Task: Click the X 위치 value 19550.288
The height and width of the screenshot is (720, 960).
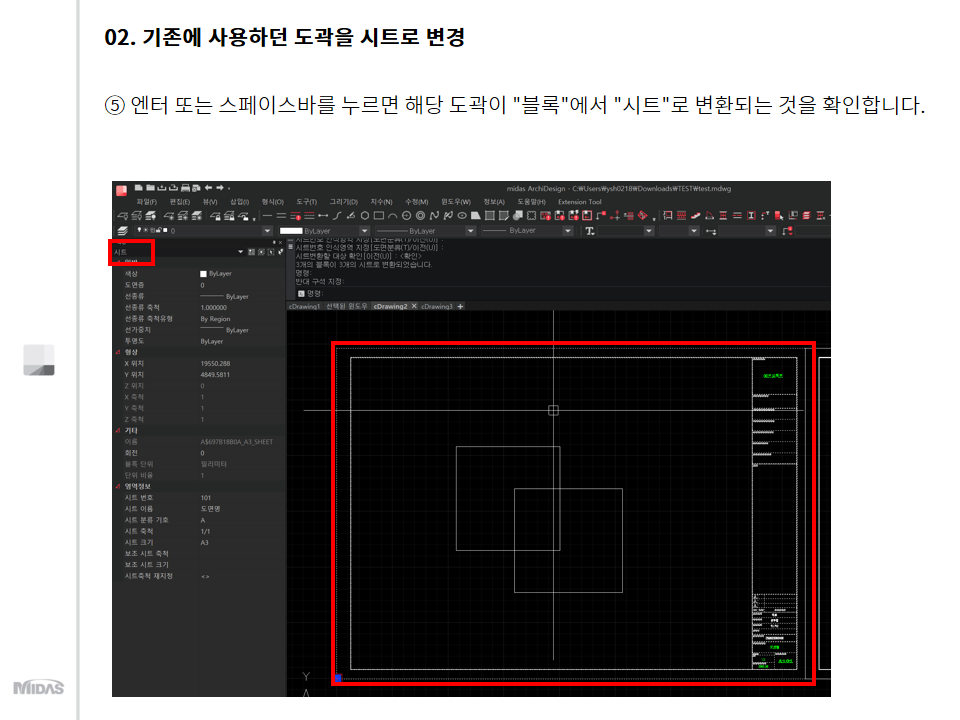Action: (x=215, y=364)
